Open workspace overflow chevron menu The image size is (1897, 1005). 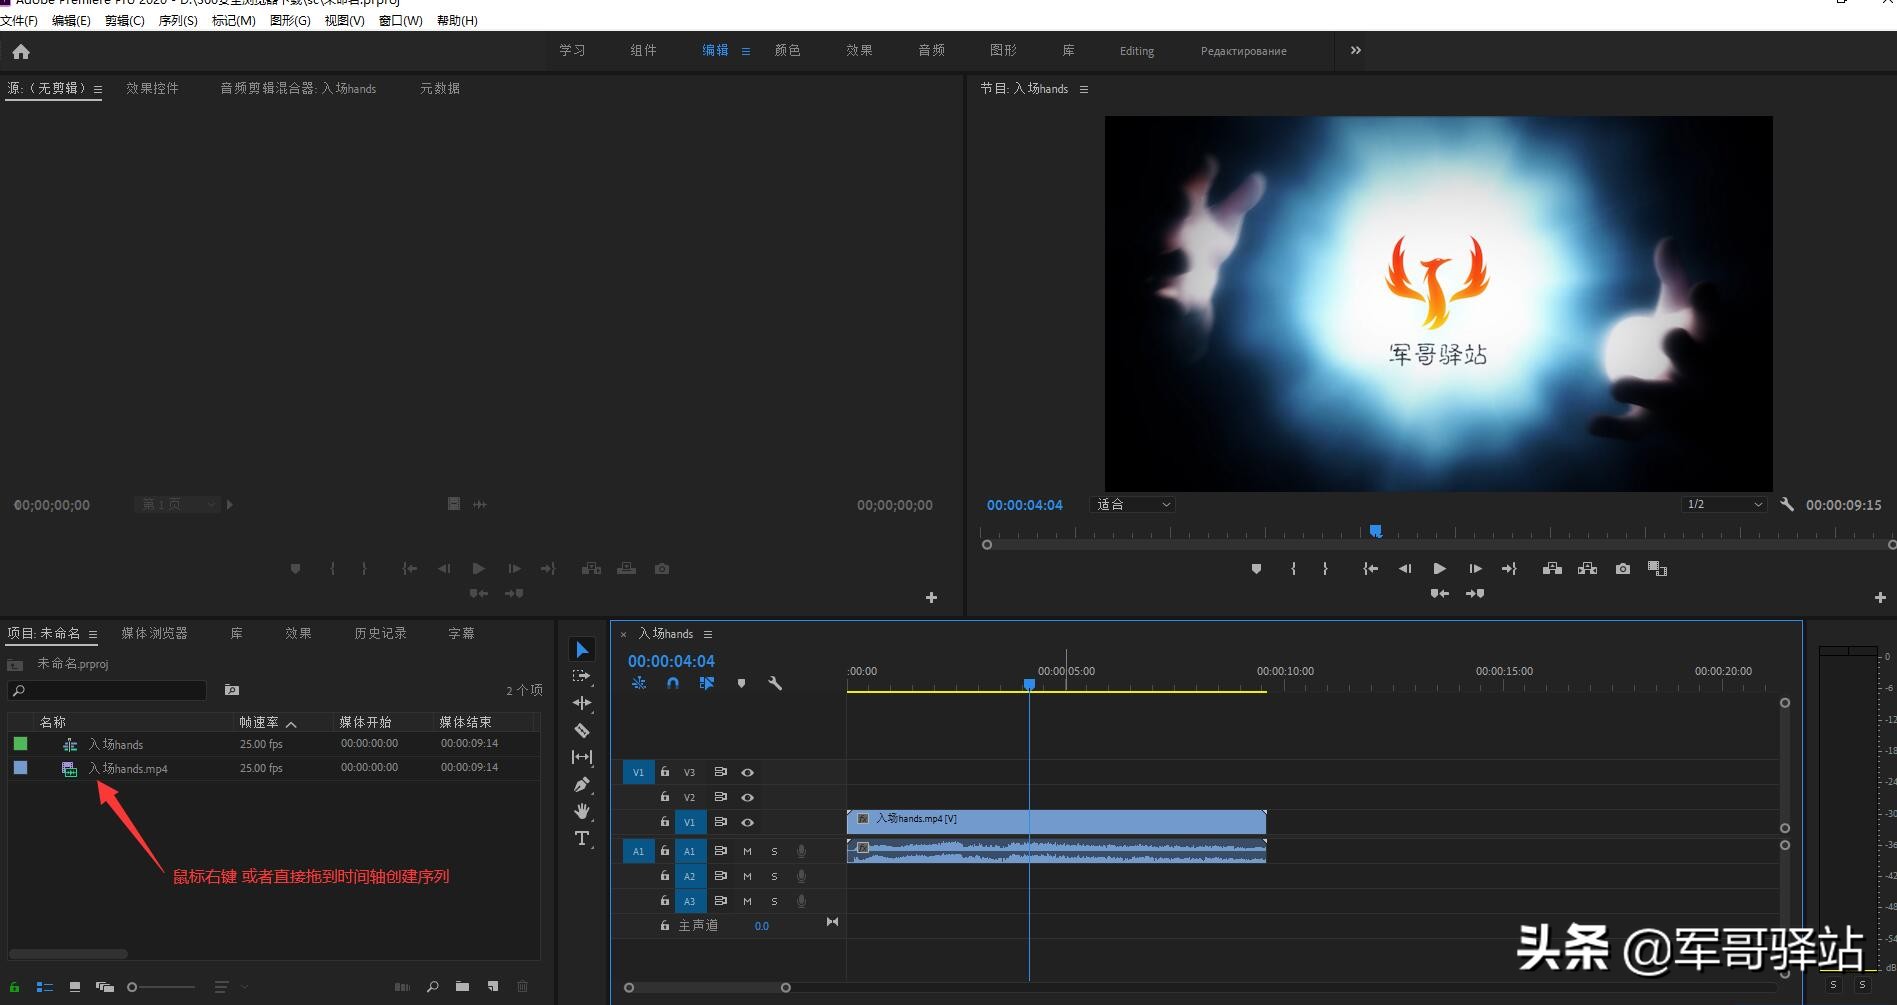[1356, 50]
